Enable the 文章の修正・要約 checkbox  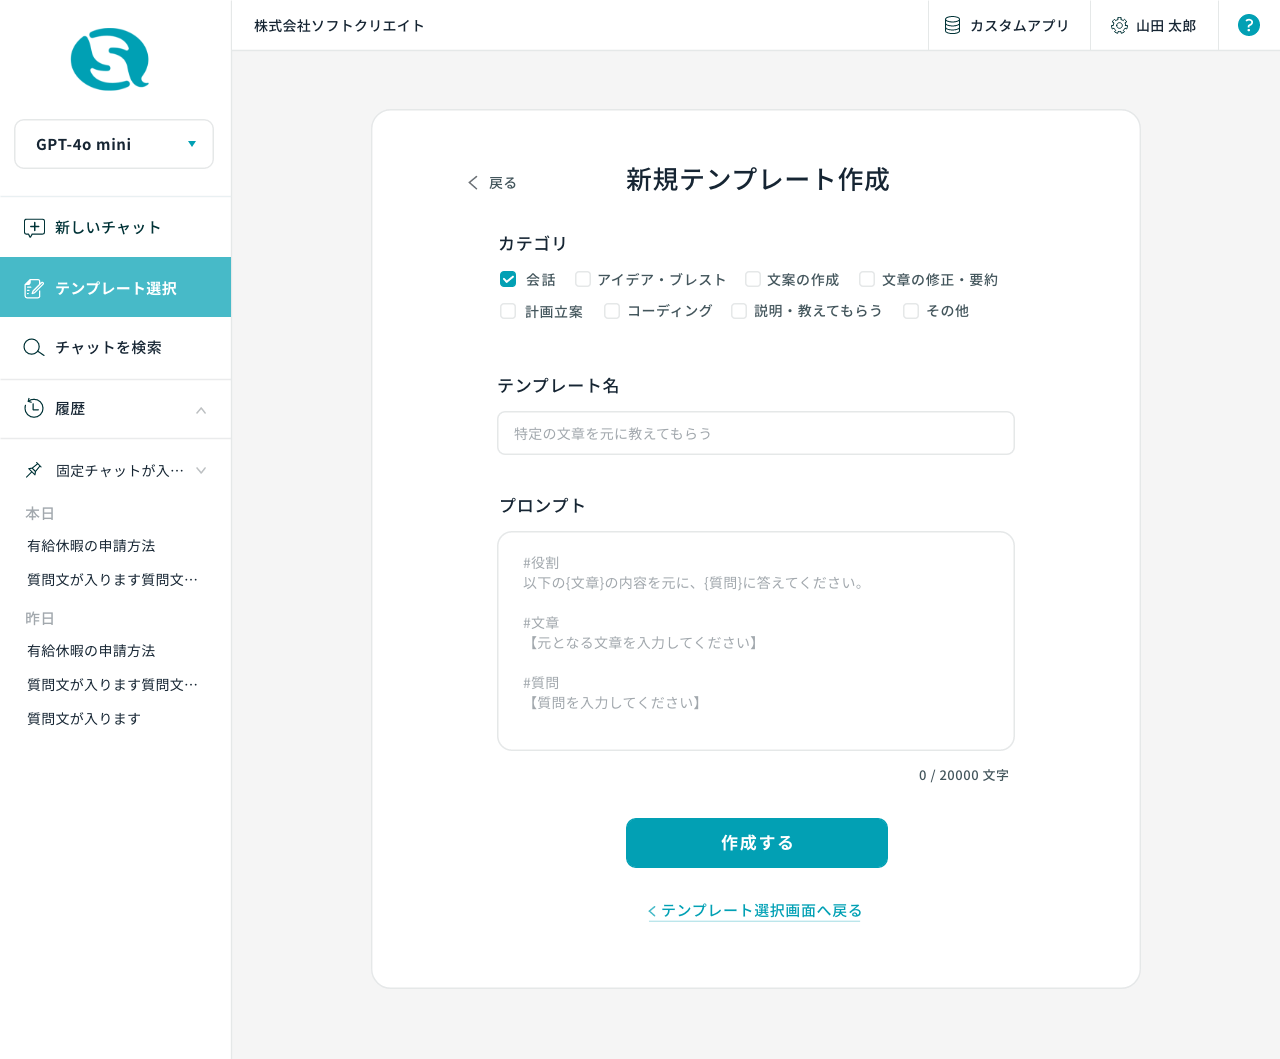point(867,279)
